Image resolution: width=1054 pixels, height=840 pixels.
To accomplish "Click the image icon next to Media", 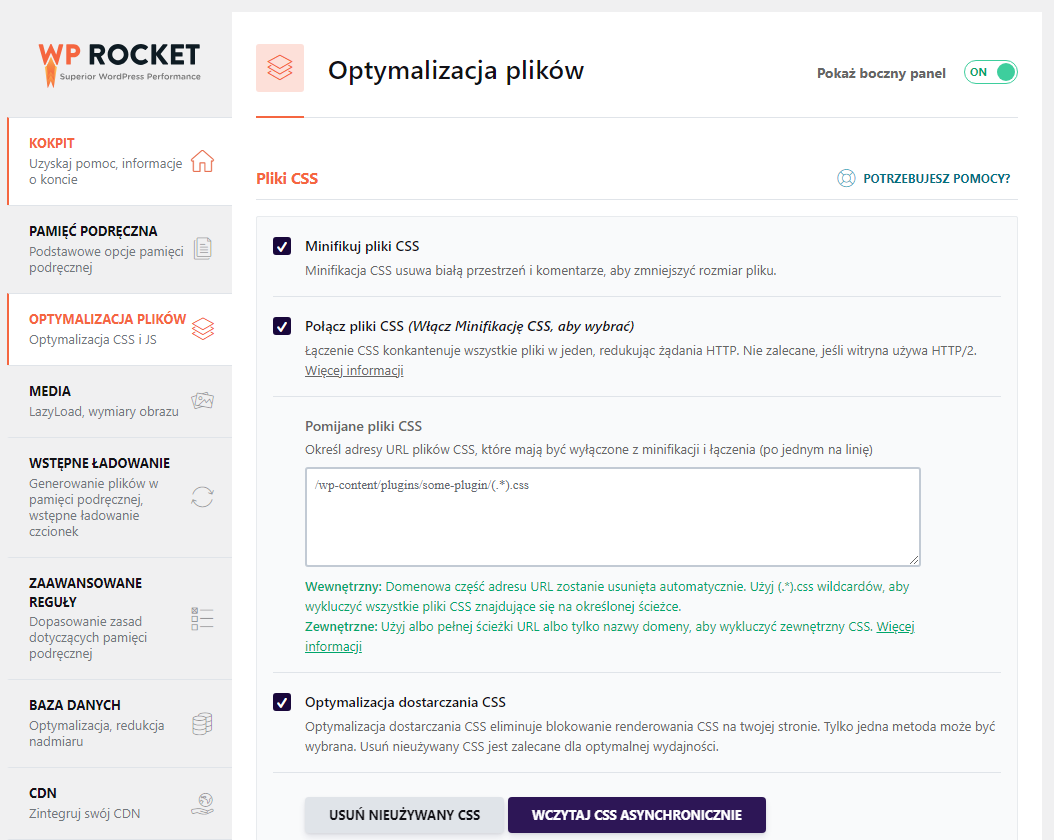I will click(x=202, y=401).
